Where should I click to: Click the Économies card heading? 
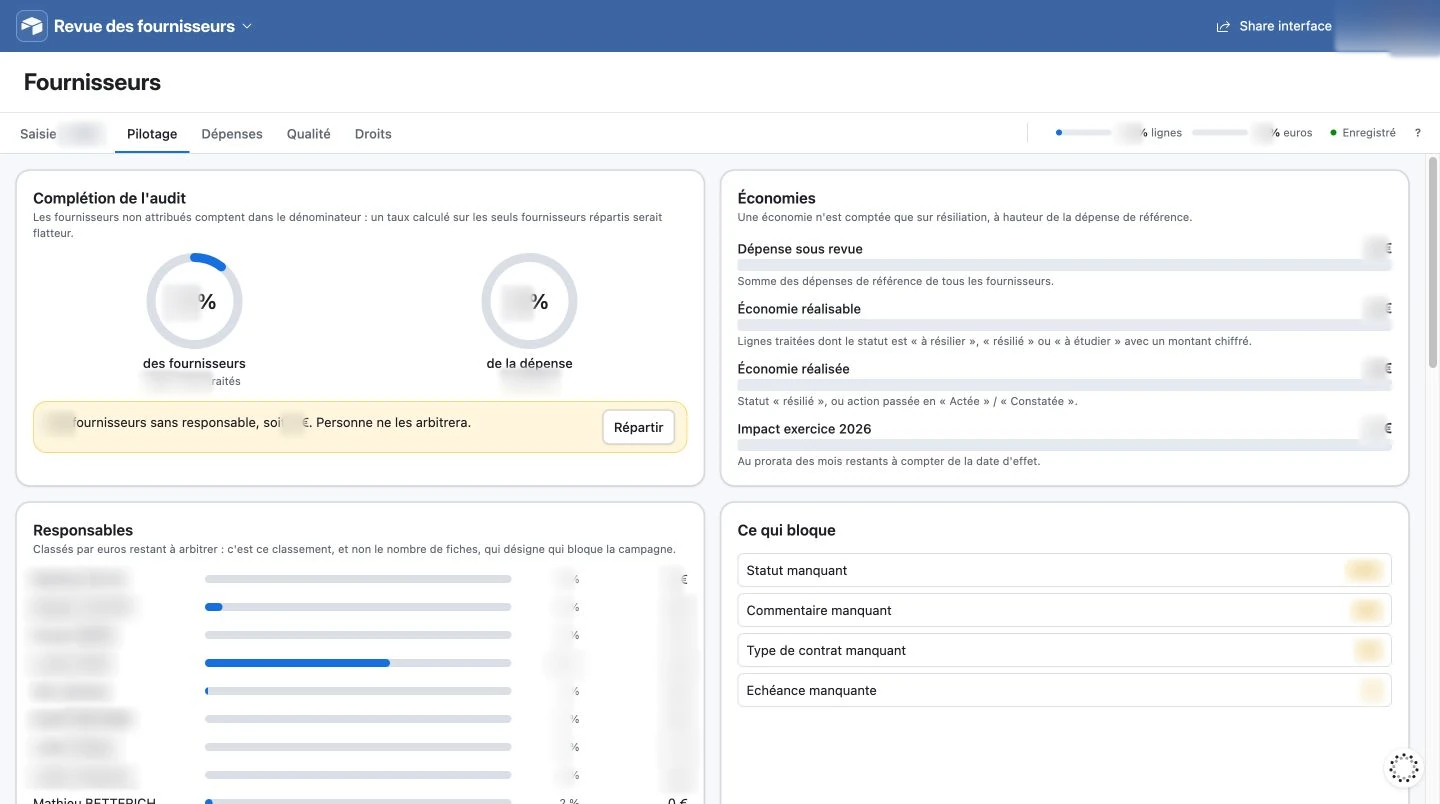click(777, 198)
